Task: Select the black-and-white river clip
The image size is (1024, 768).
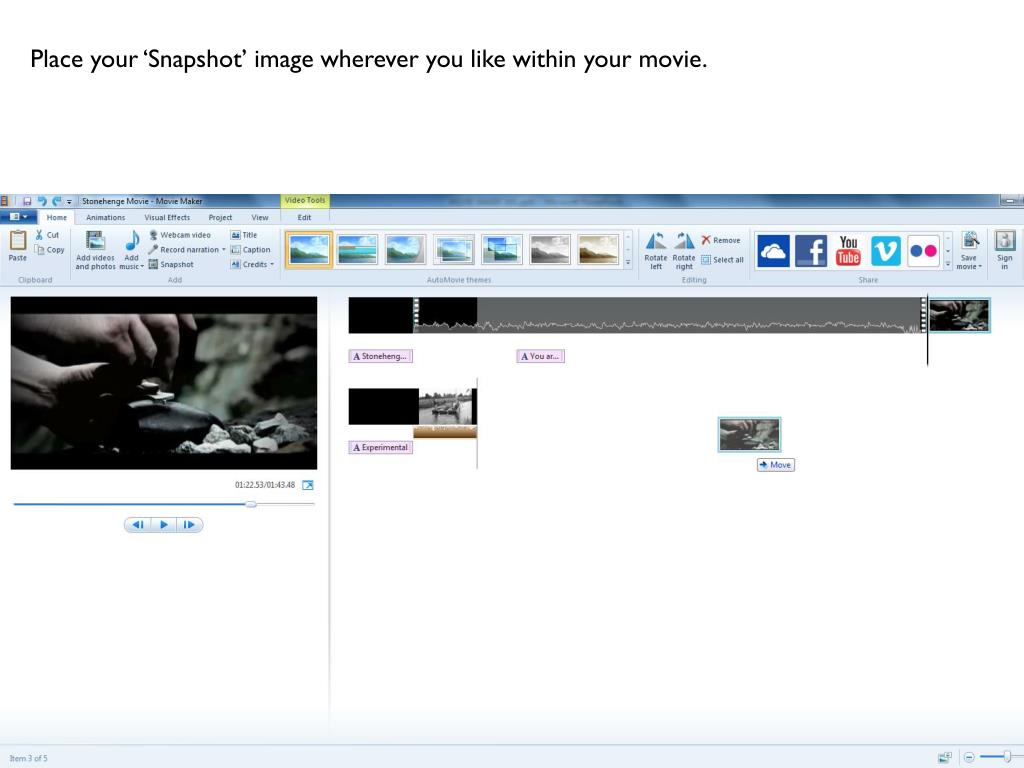Action: tap(447, 407)
